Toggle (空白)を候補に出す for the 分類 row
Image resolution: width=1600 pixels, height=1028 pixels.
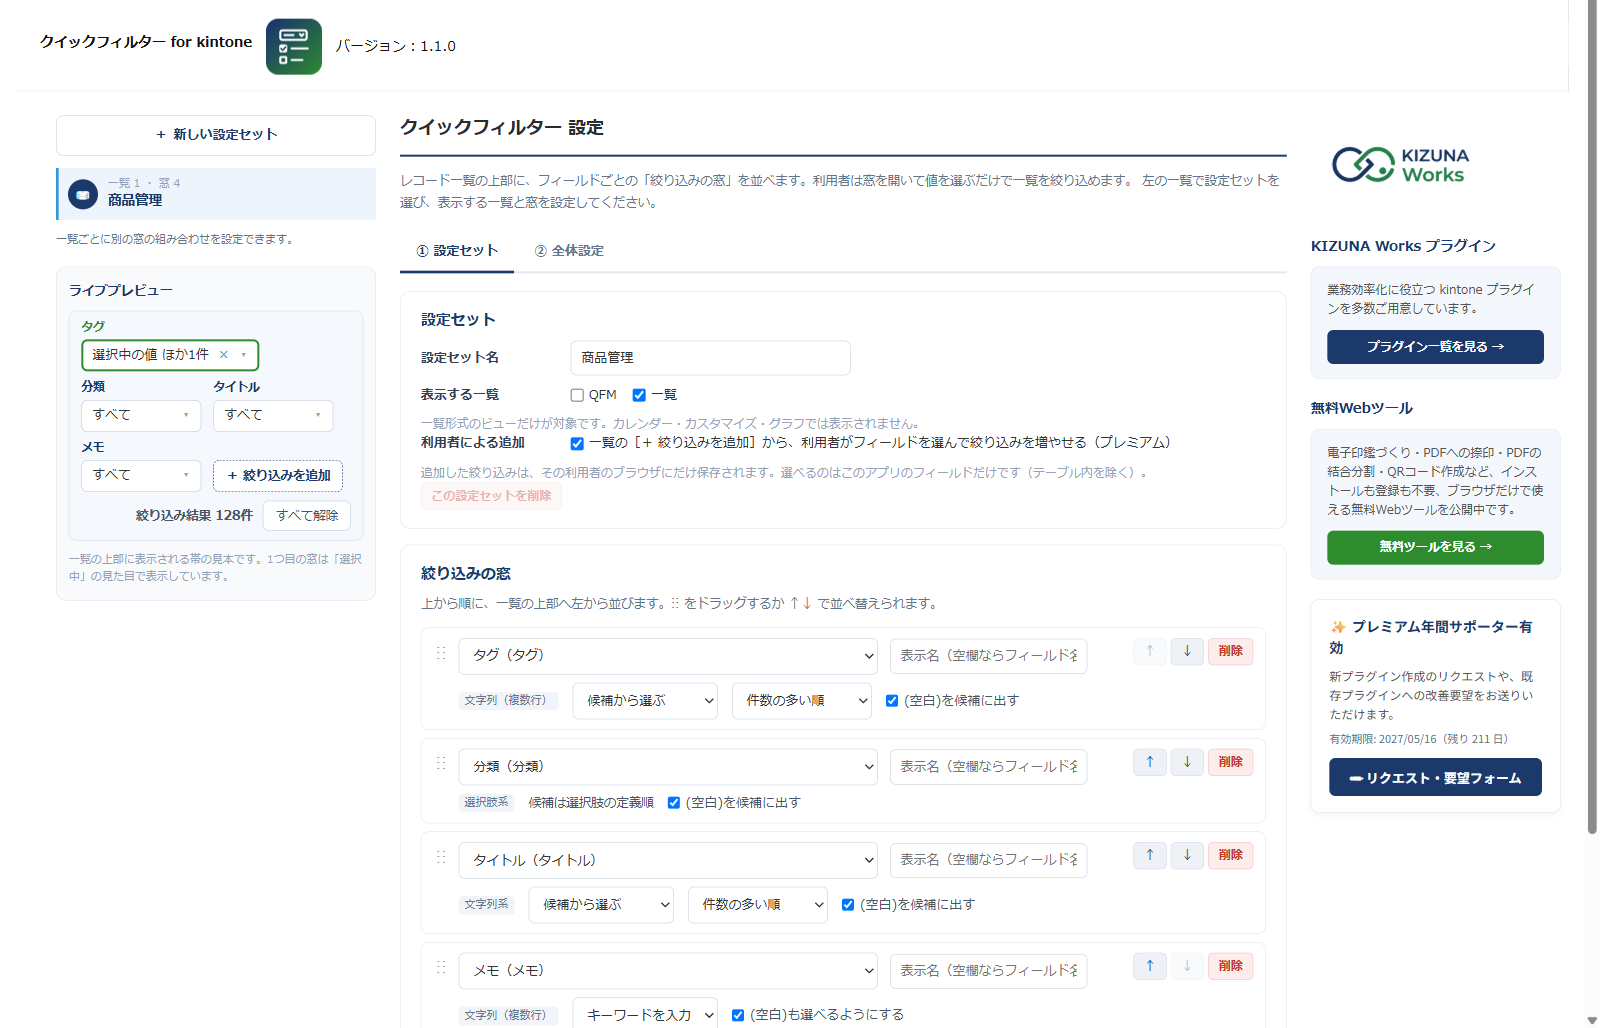[674, 803]
